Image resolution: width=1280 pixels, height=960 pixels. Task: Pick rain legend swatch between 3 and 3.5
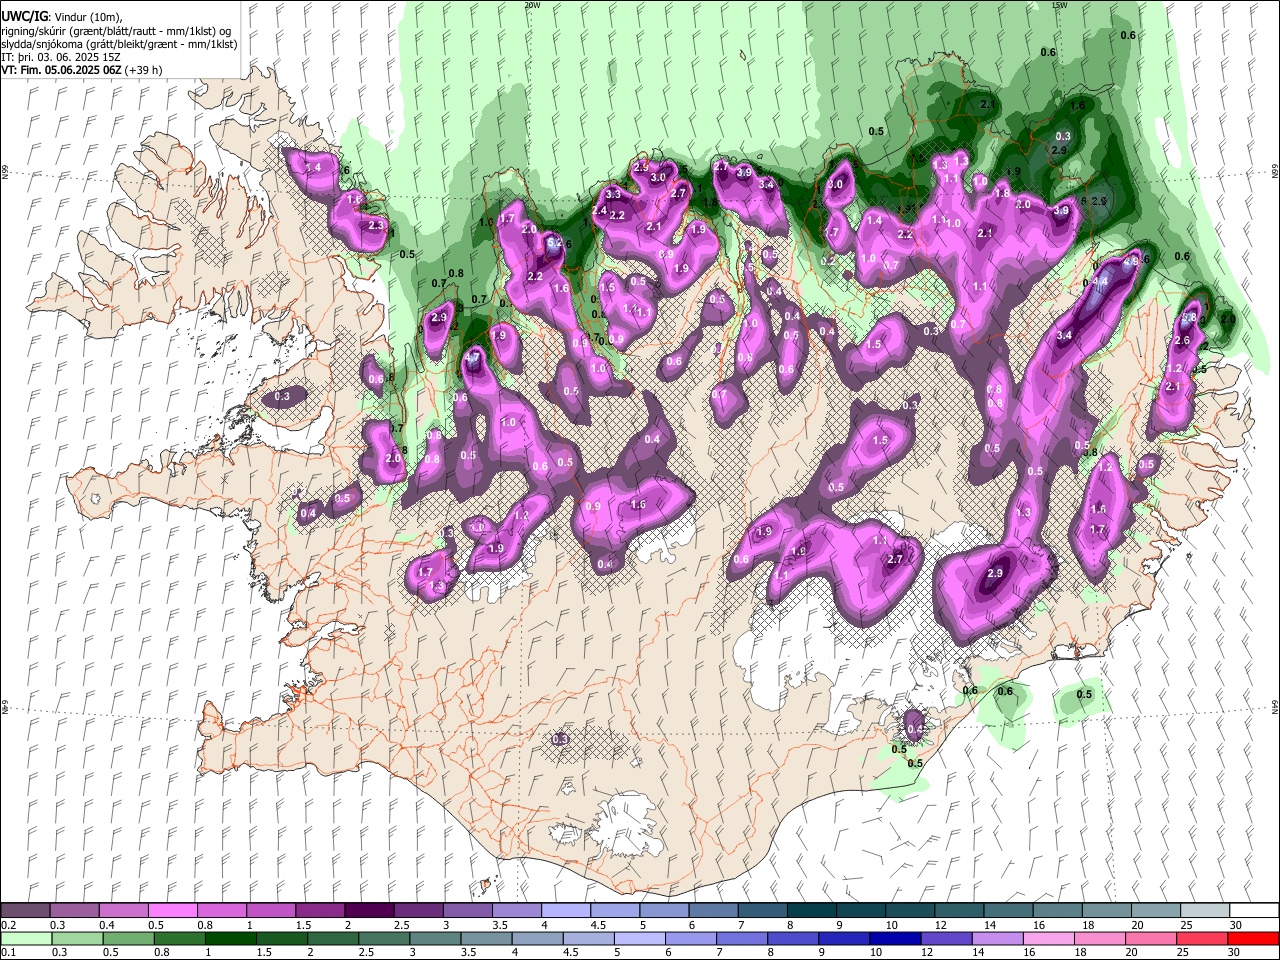[x=435, y=938]
